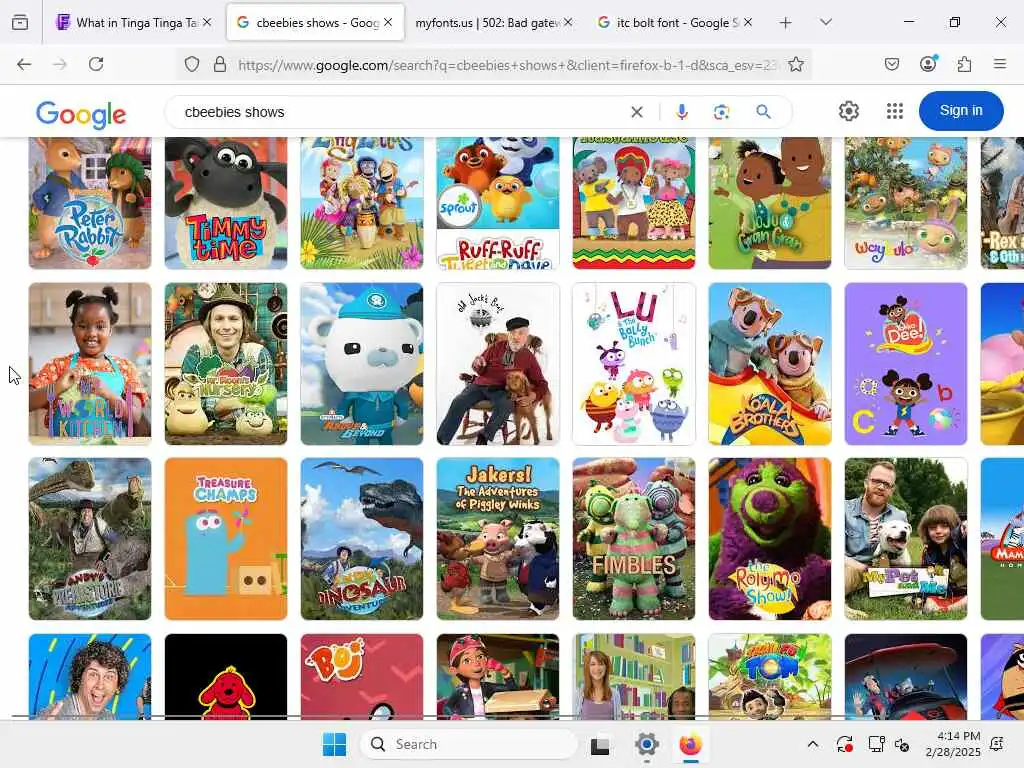Go to the Google logo homepage
Viewport: 1024px width, 768px height.
coord(81,114)
